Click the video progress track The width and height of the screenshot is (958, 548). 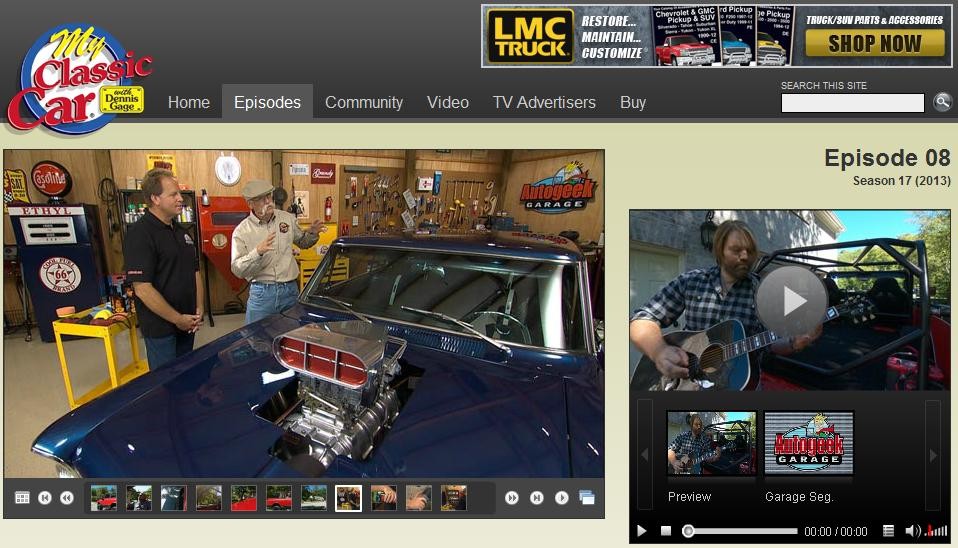click(x=740, y=531)
